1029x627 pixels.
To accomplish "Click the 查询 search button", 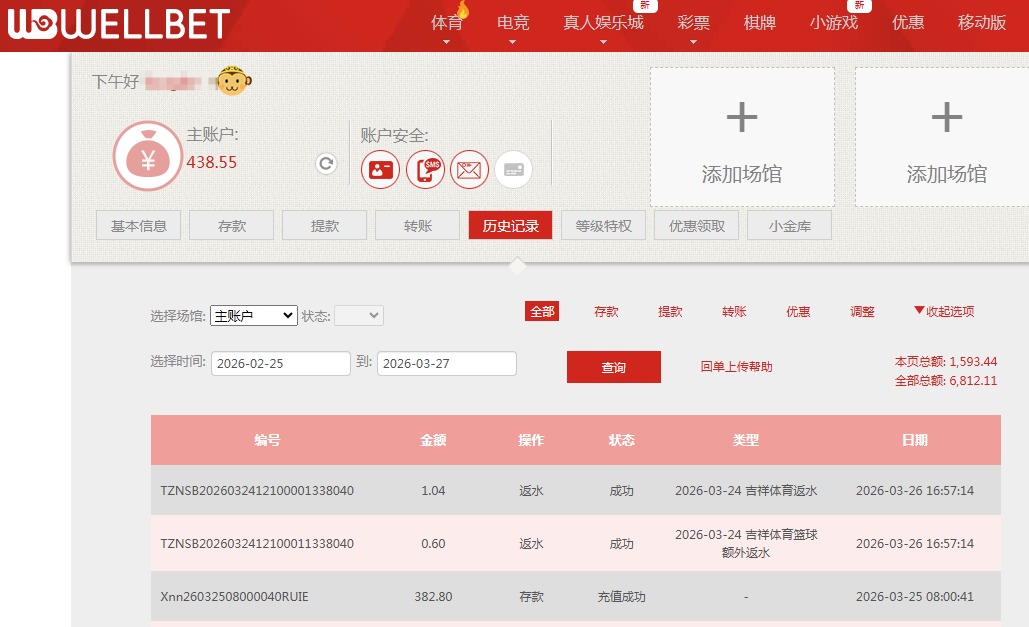I will 613,366.
